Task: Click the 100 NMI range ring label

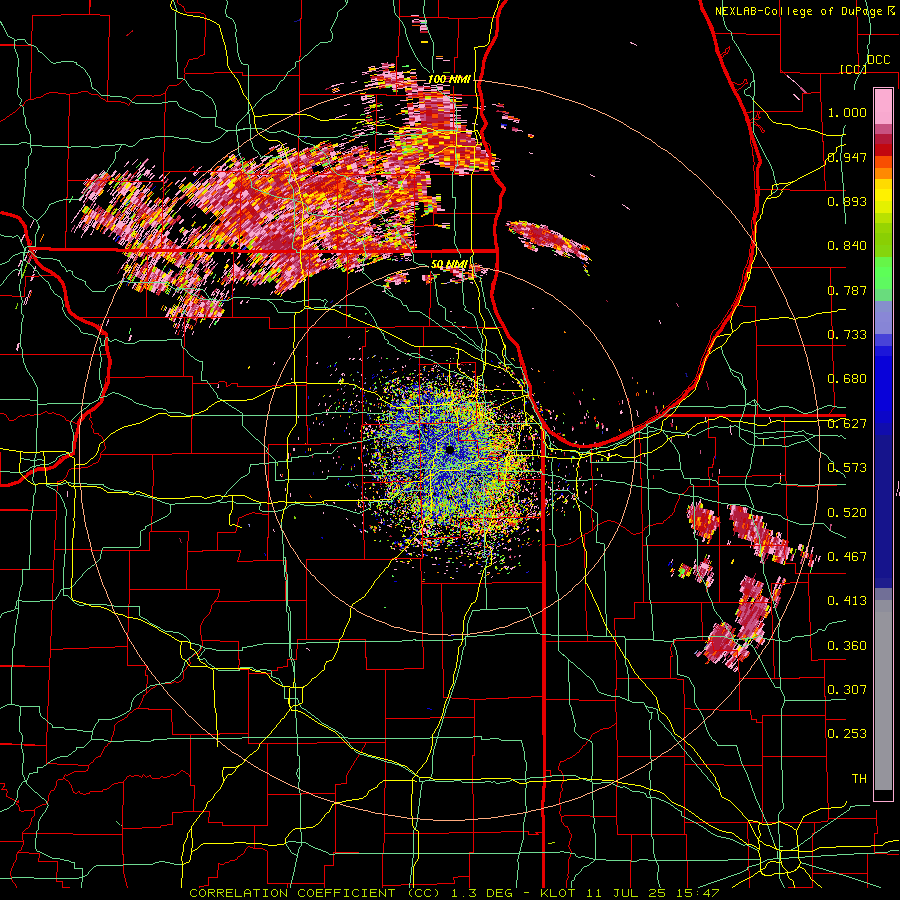Action: (x=449, y=79)
